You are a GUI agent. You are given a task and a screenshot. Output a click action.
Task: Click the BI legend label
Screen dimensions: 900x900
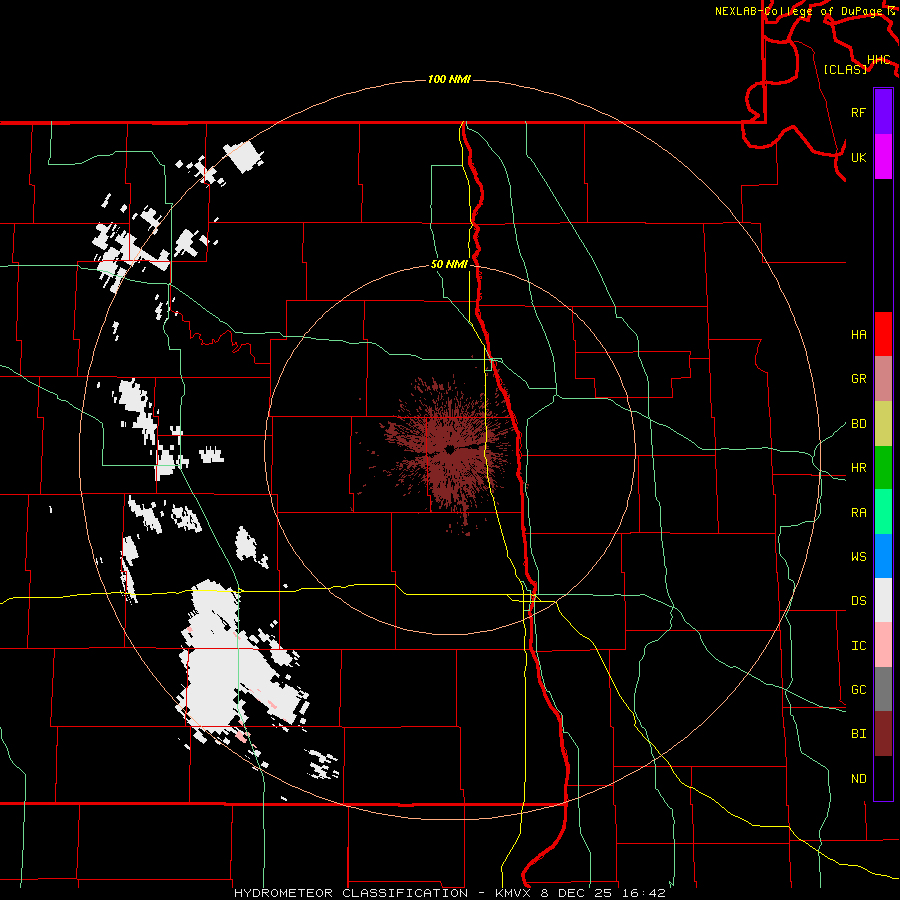tap(858, 734)
